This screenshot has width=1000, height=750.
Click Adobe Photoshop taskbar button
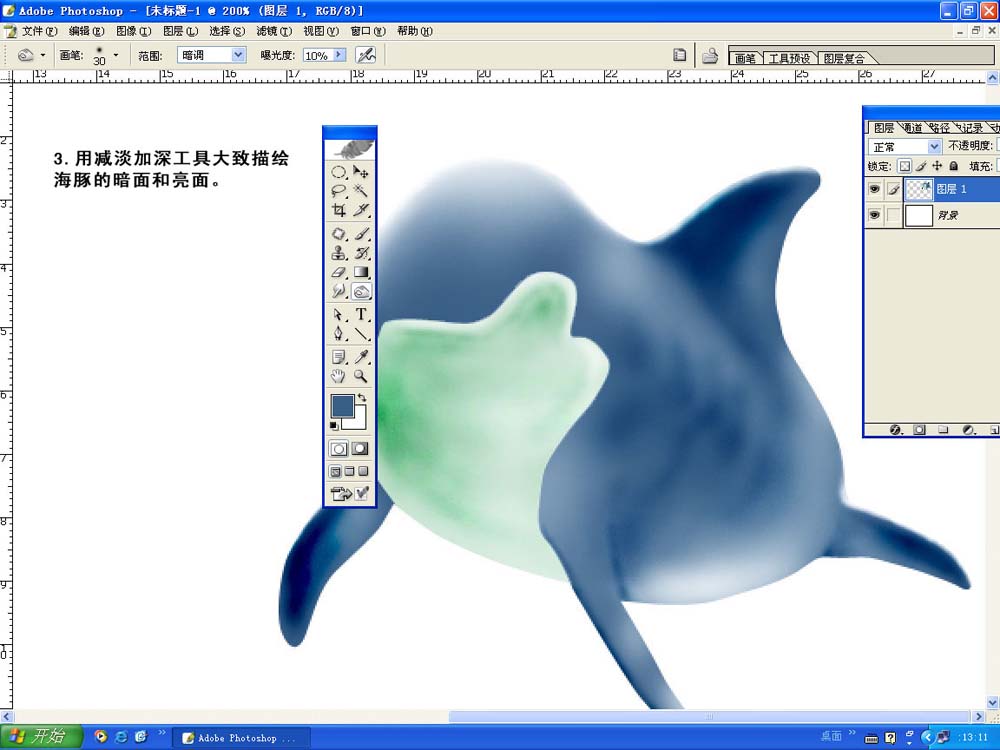pyautogui.click(x=242, y=738)
